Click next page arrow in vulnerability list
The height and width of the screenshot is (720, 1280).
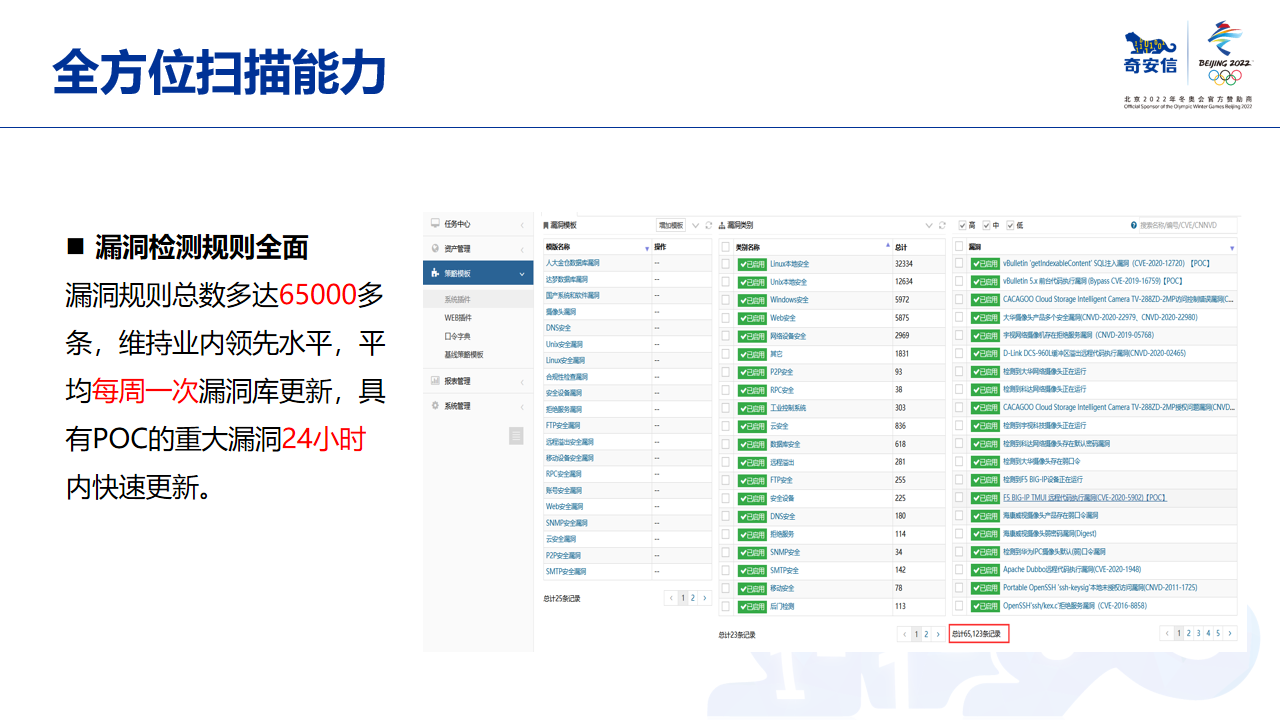(x=1230, y=633)
